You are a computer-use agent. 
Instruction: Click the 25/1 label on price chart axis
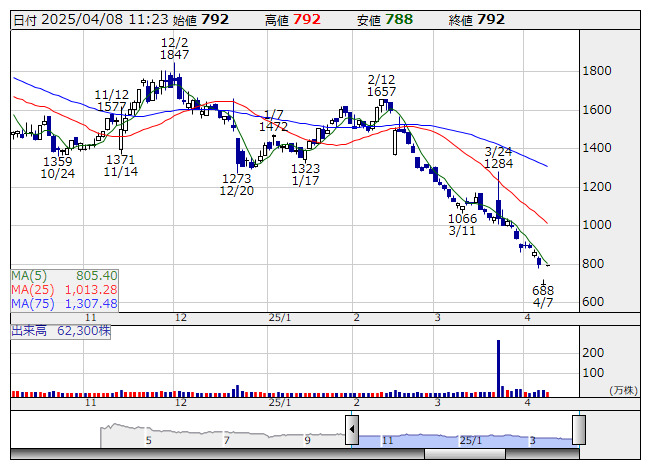point(280,318)
